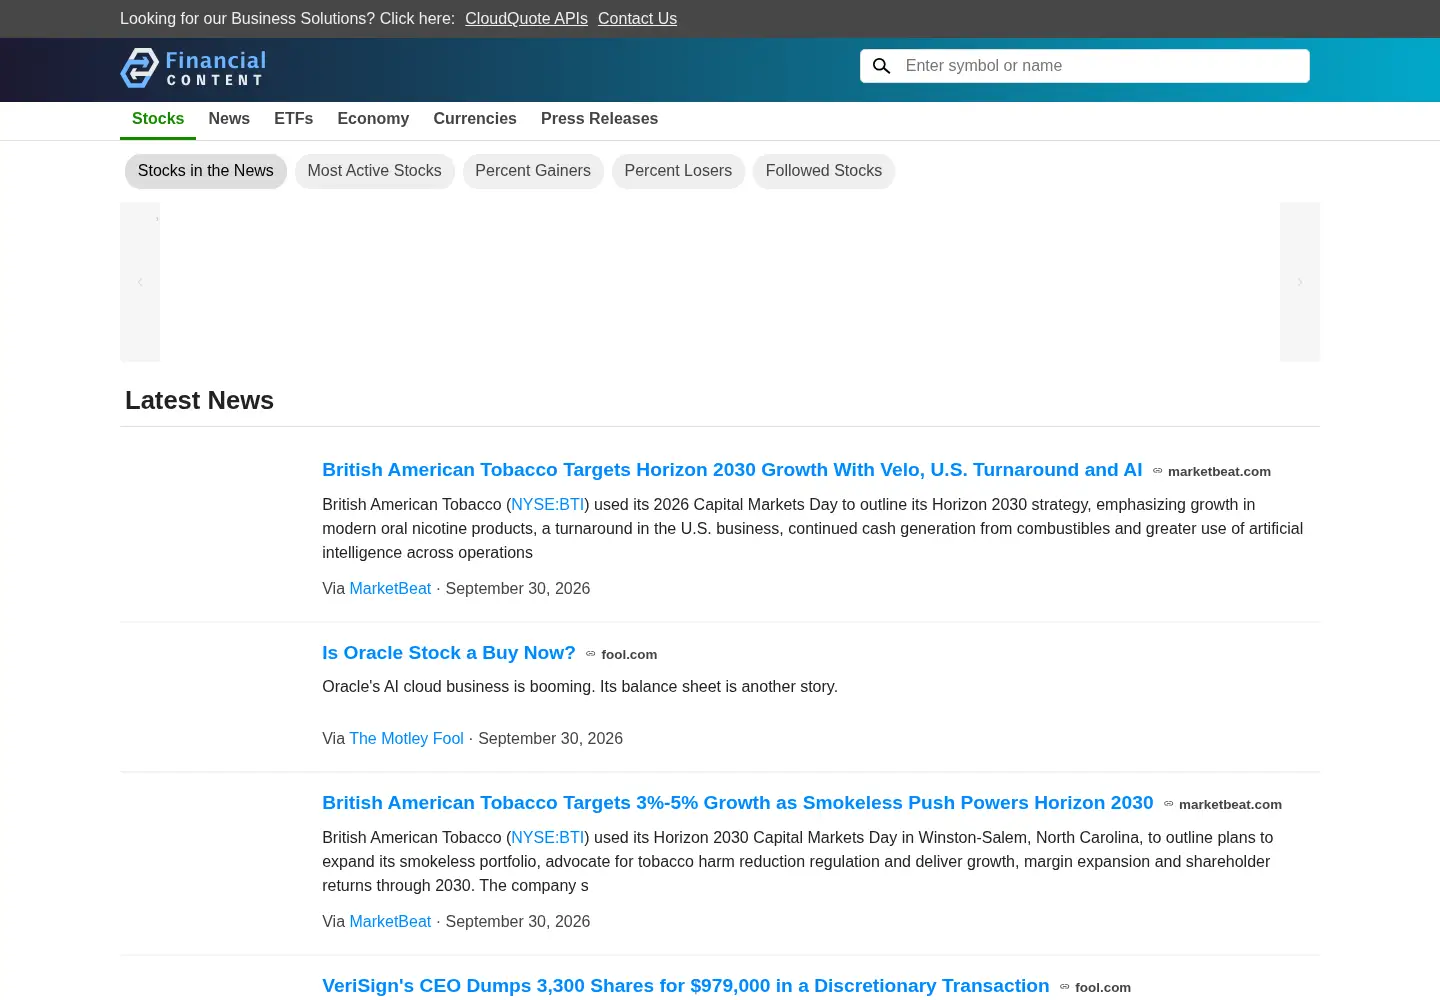The height and width of the screenshot is (1000, 1440).
Task: Open the Contact Us link
Action: coord(637,19)
